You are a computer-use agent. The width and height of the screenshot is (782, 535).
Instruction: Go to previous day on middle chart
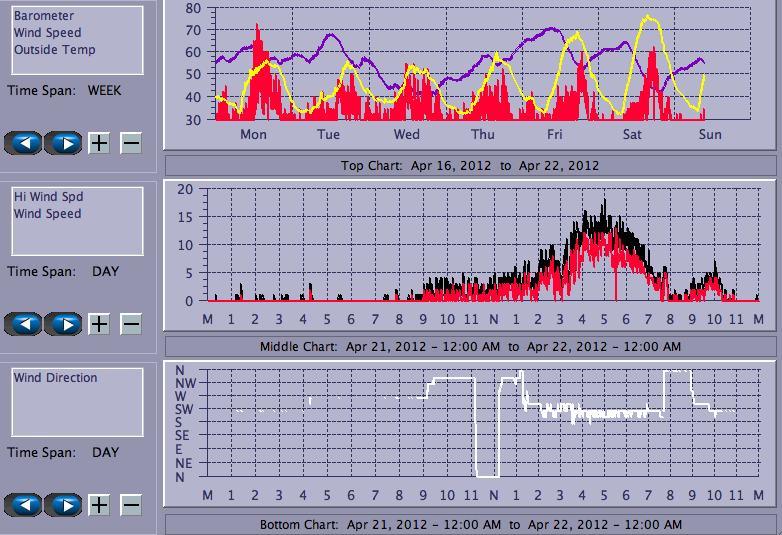[x=24, y=324]
